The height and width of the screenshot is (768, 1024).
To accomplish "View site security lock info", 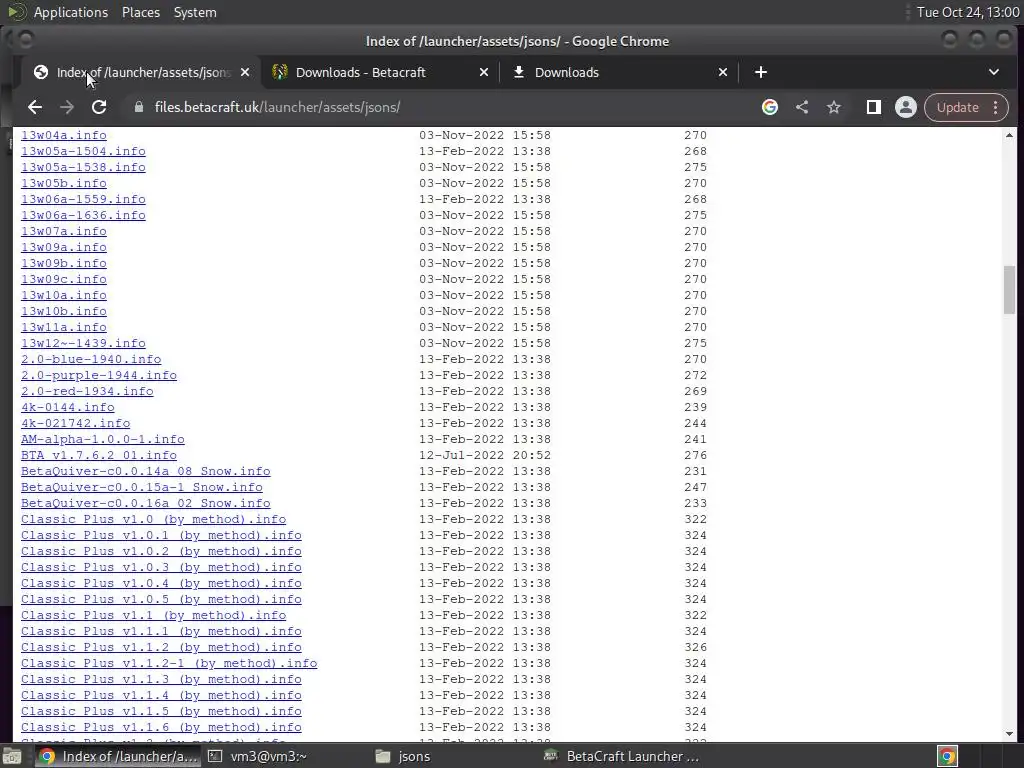I will coord(138,107).
